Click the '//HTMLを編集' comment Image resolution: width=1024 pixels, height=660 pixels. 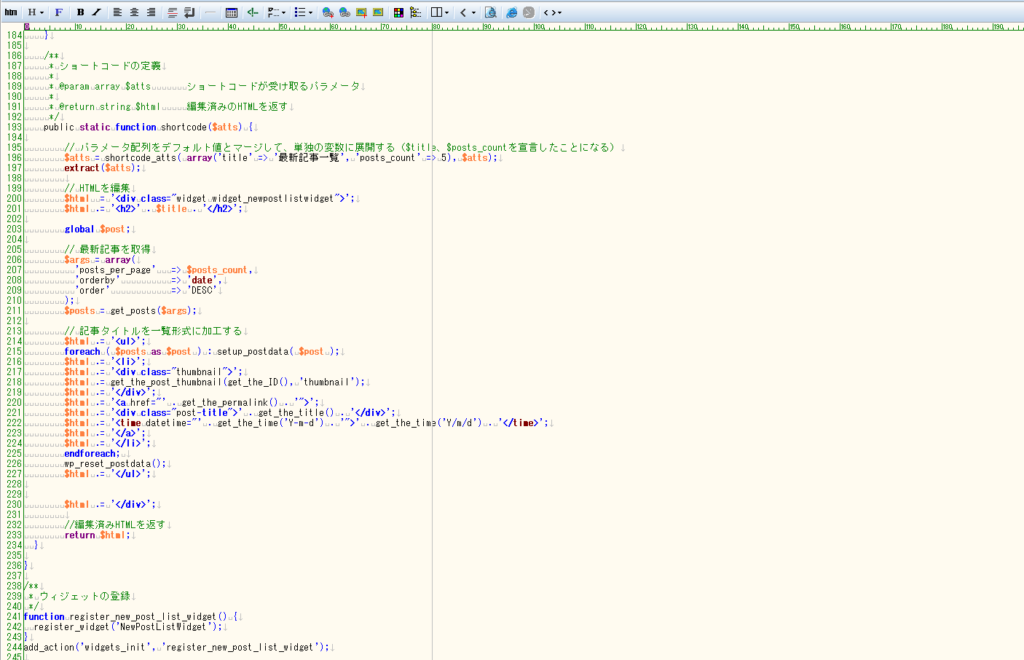click(97, 188)
